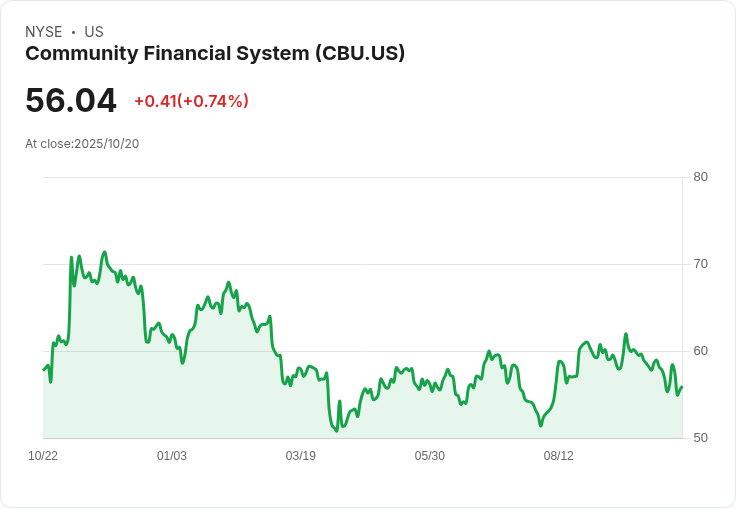Click the 56.04 closing price
This screenshot has width=736, height=508.
tap(71, 101)
